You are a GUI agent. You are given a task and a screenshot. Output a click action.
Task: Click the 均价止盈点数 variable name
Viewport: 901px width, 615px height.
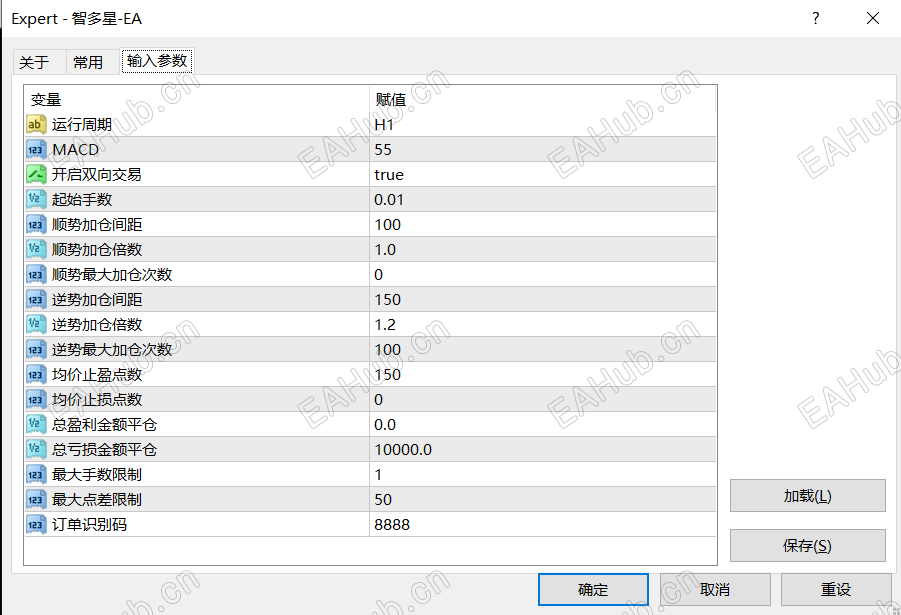[x=97, y=374]
